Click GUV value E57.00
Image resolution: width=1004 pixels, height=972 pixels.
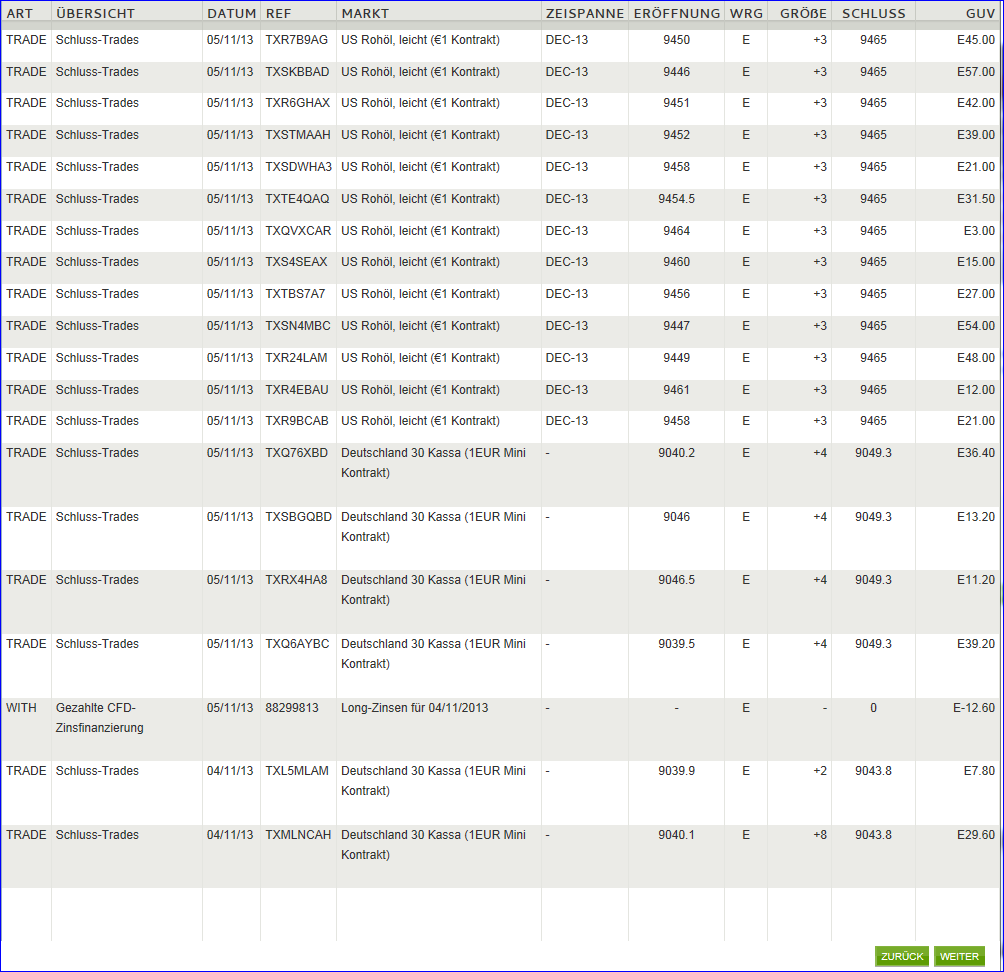click(x=976, y=72)
